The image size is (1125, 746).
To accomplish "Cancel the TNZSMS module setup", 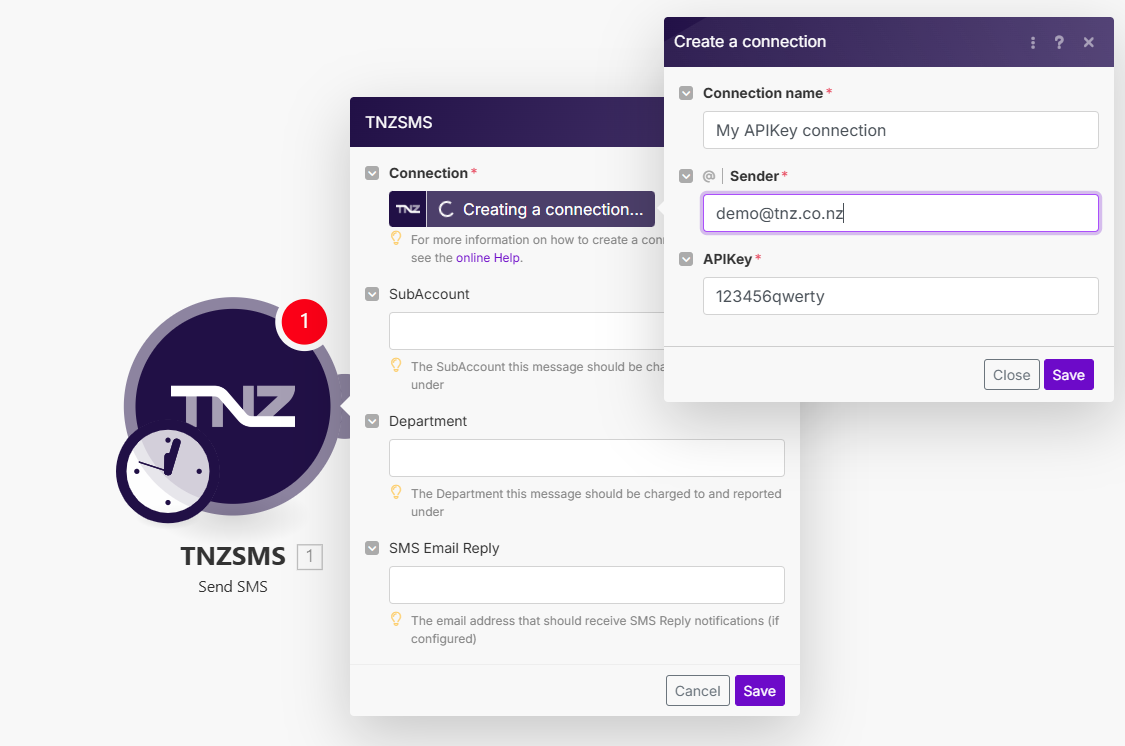I will [697, 690].
